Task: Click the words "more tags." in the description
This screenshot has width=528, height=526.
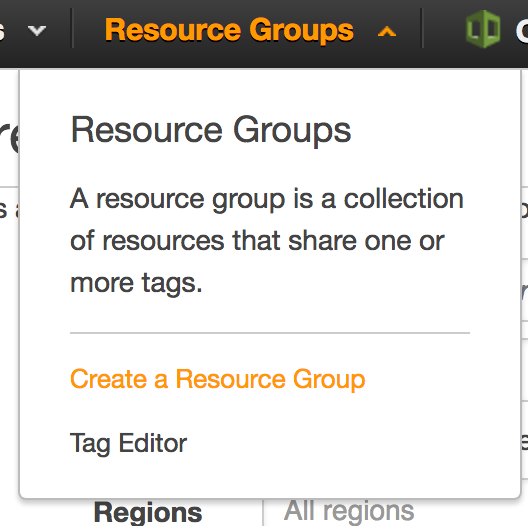Action: click(x=136, y=283)
